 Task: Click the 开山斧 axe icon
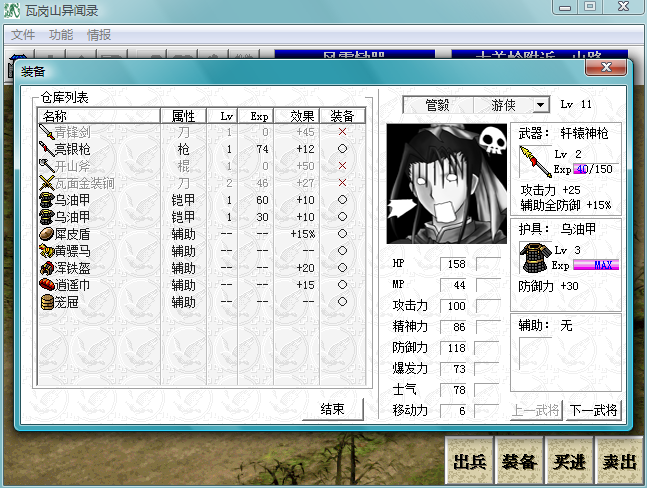click(x=47, y=166)
